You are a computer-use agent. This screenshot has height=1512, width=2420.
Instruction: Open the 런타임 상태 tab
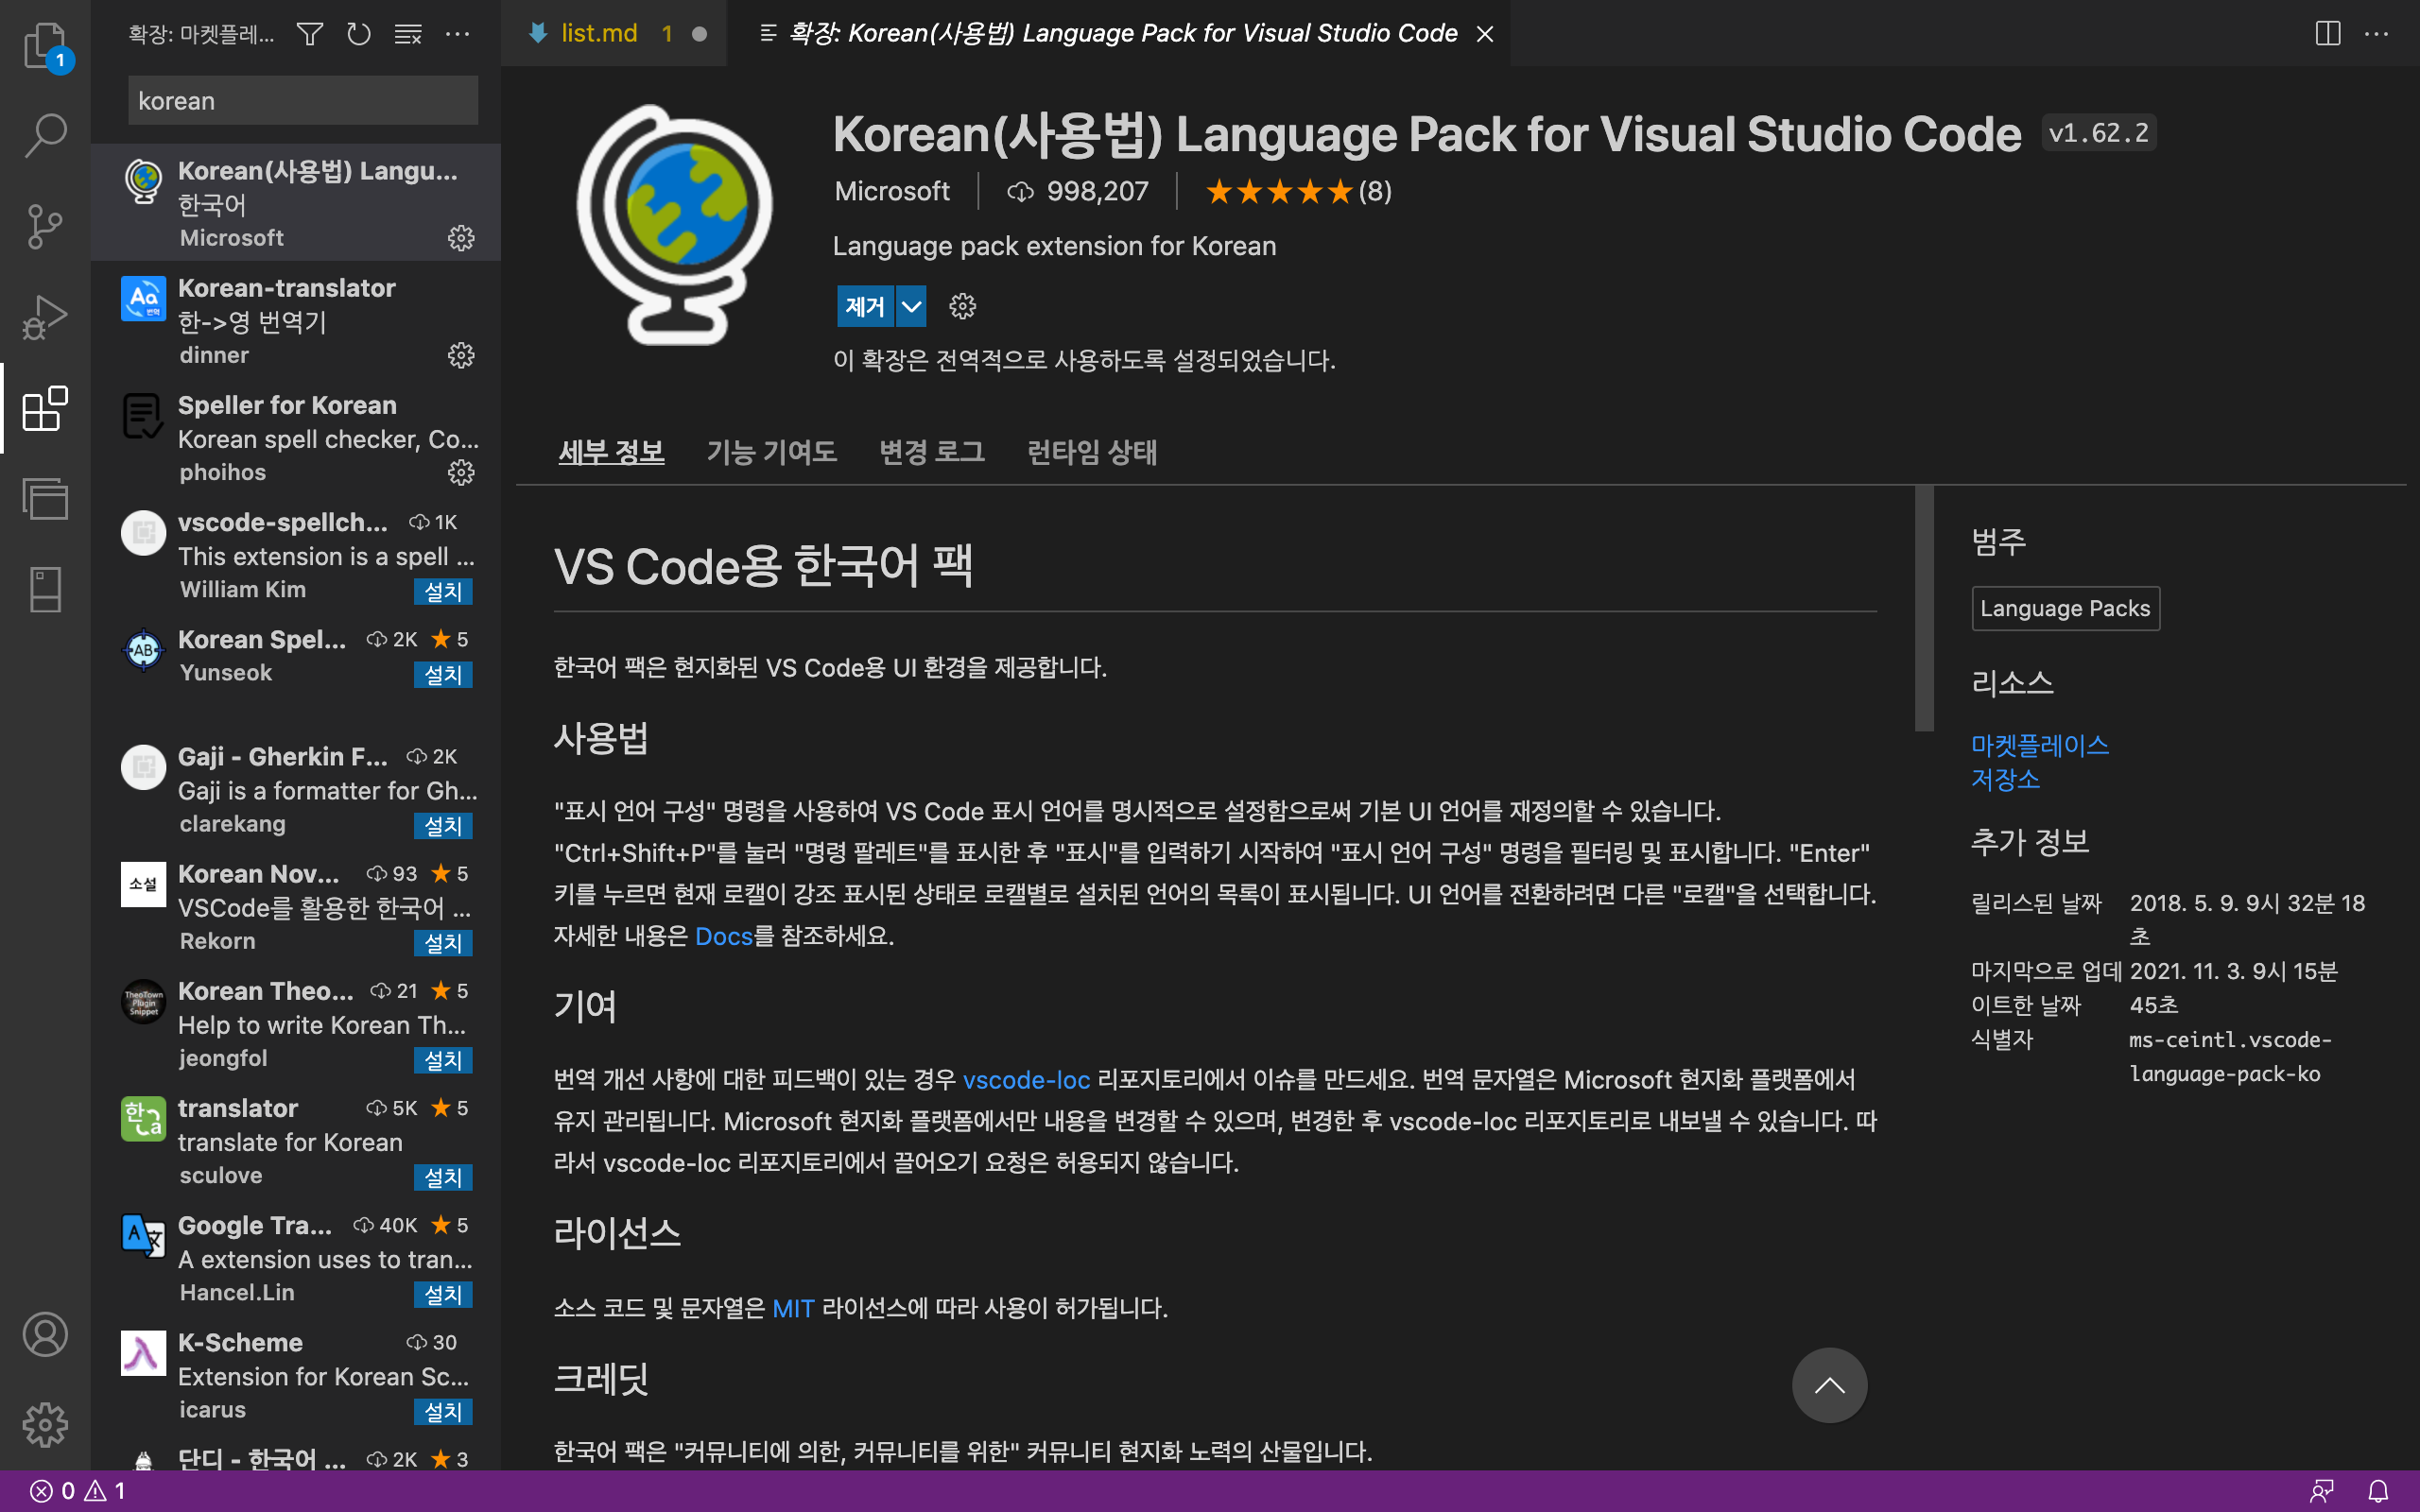(x=1092, y=452)
